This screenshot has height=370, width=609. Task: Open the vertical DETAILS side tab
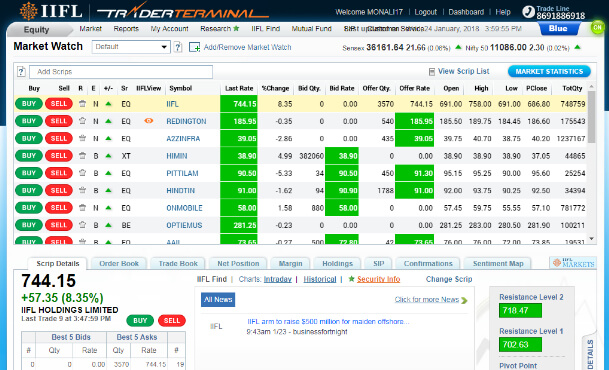coord(590,353)
